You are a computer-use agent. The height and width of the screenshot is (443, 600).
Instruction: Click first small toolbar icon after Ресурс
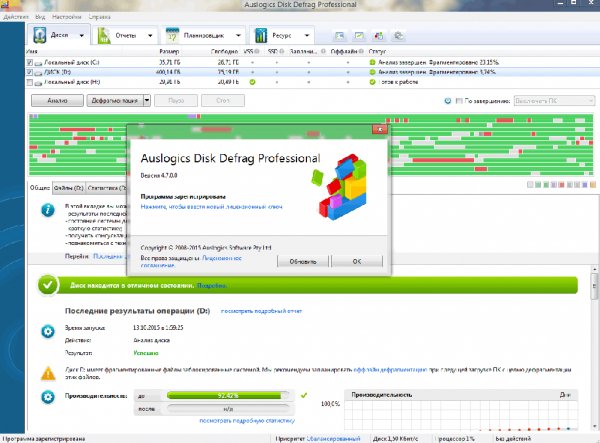pos(339,36)
